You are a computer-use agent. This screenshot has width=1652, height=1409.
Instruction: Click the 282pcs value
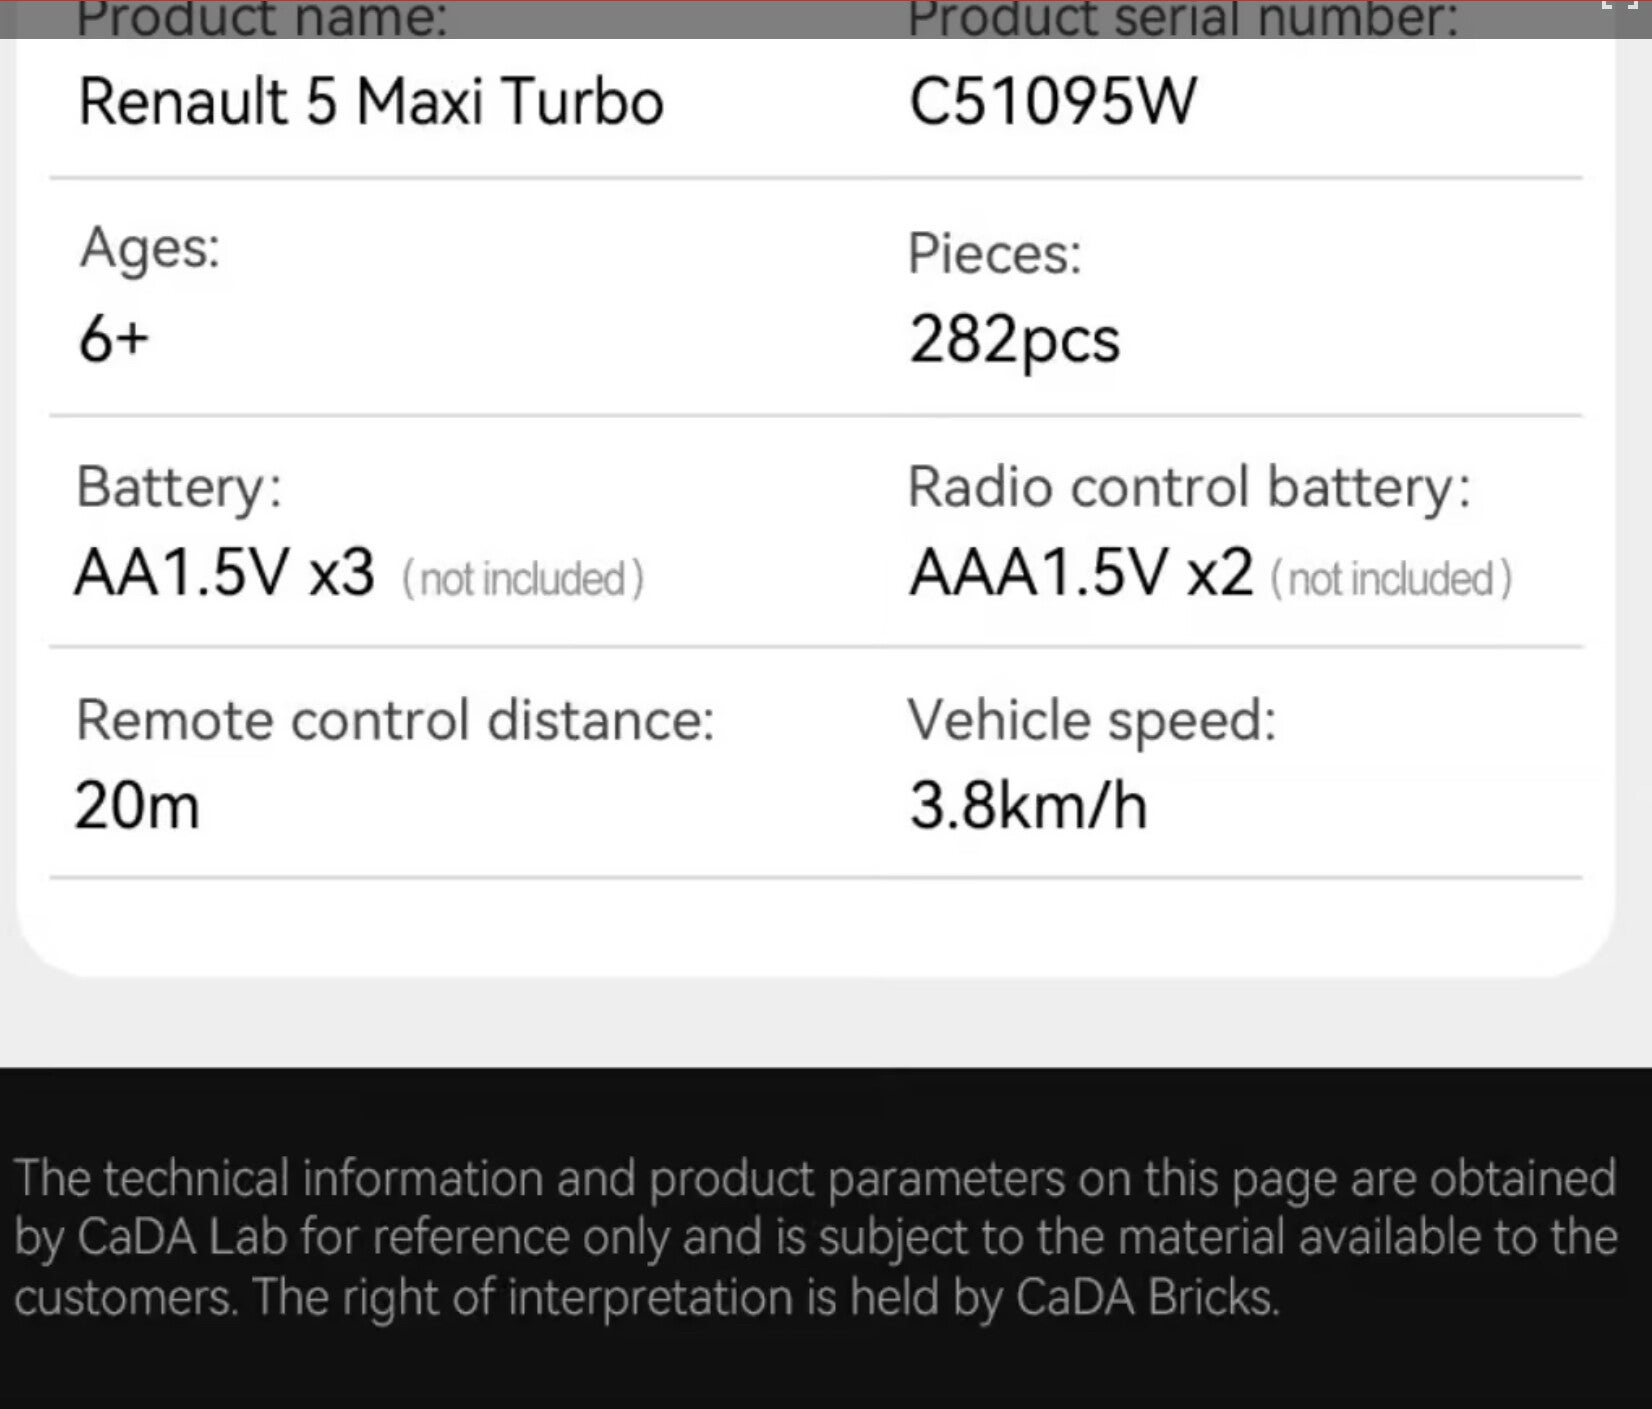[1014, 341]
